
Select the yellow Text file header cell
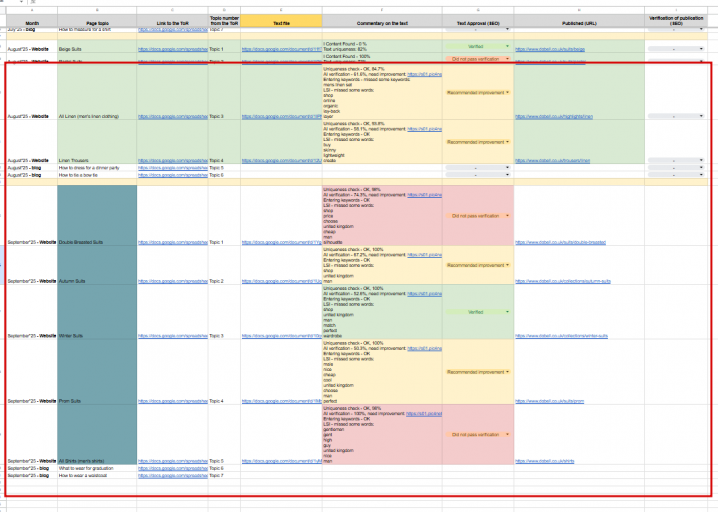pyautogui.click(x=281, y=21)
